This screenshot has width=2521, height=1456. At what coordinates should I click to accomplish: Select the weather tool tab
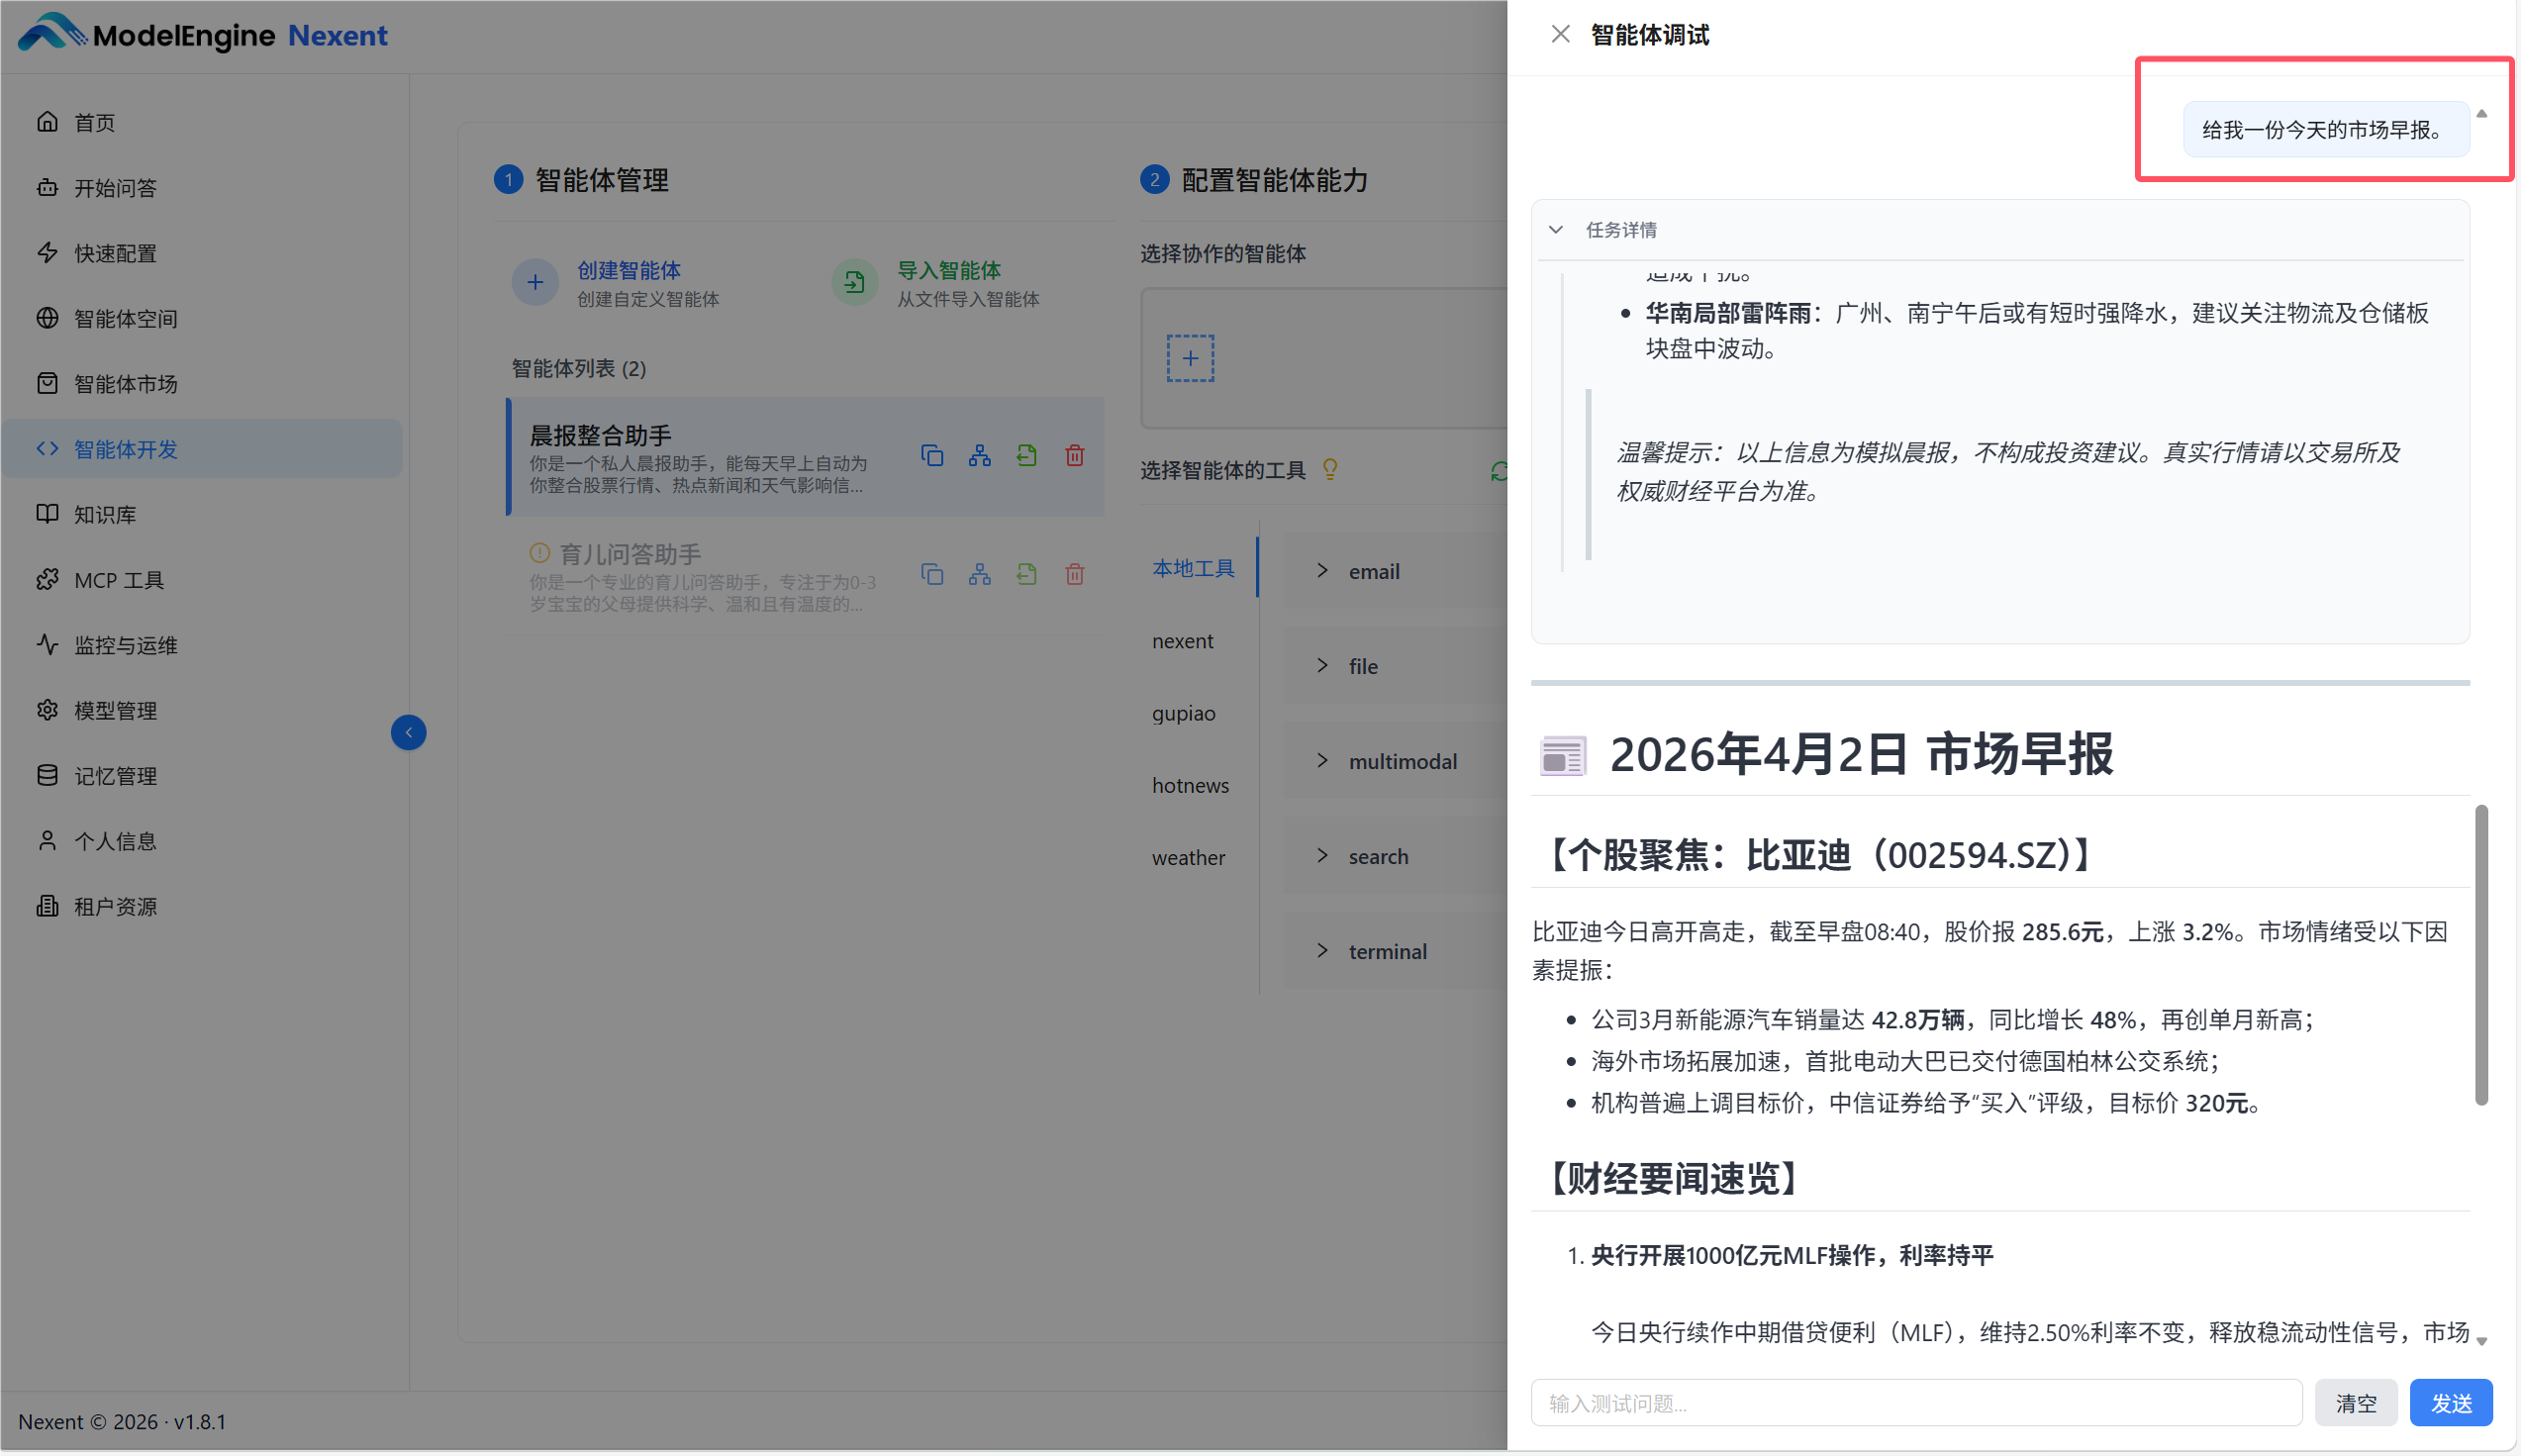click(1188, 858)
